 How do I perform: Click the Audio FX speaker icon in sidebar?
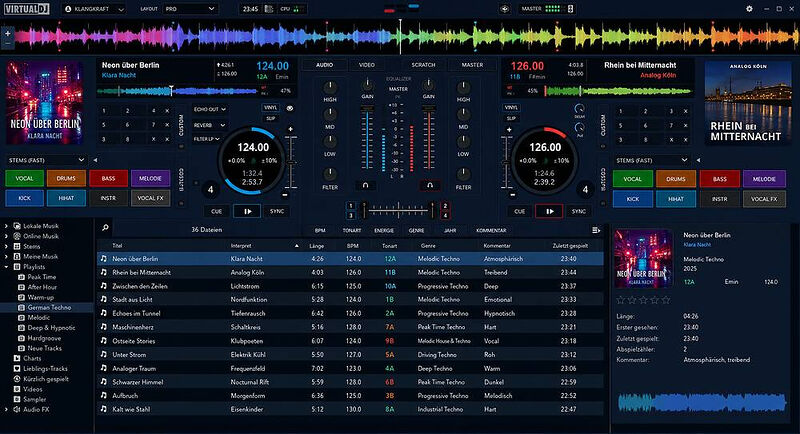[x=17, y=410]
